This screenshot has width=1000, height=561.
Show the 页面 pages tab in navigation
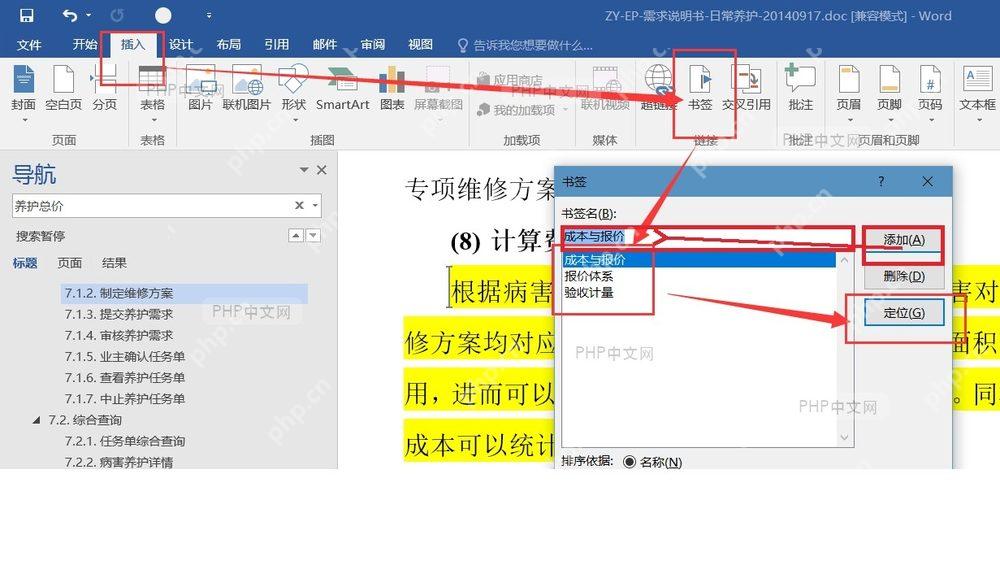70,263
